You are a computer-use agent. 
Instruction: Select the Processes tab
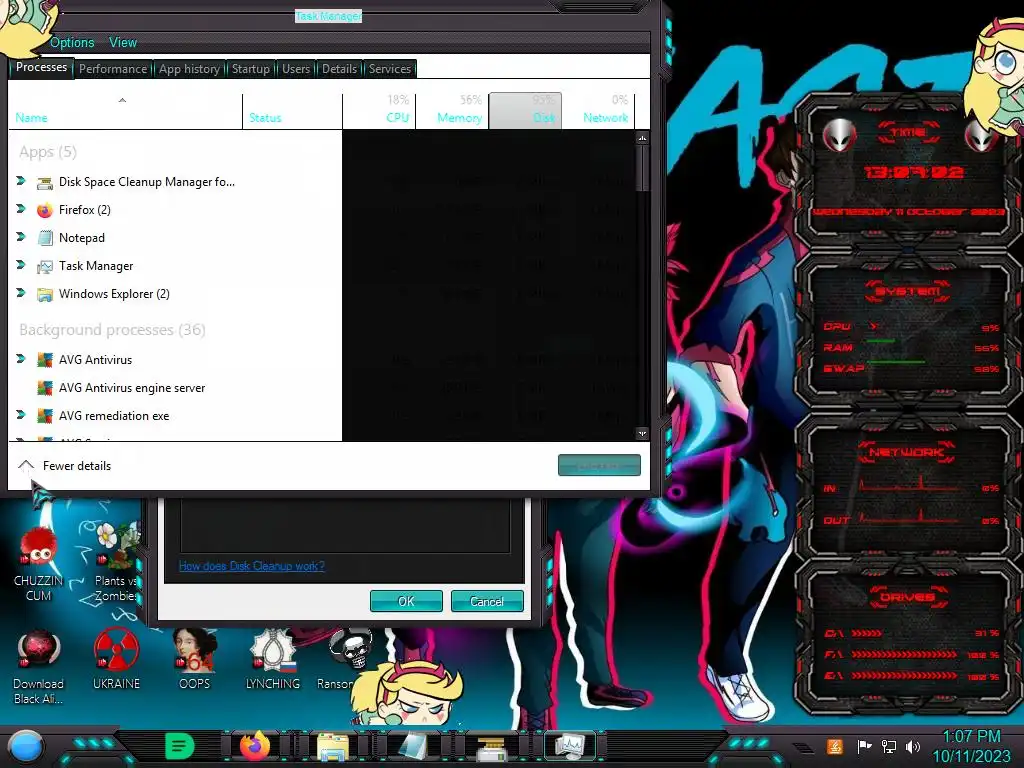(x=41, y=67)
